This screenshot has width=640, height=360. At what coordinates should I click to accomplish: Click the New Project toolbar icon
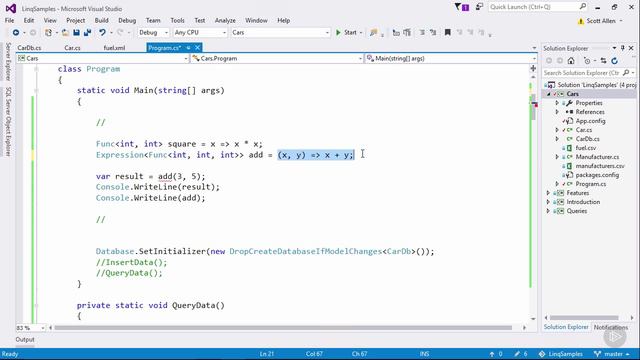pyautogui.click(x=49, y=33)
